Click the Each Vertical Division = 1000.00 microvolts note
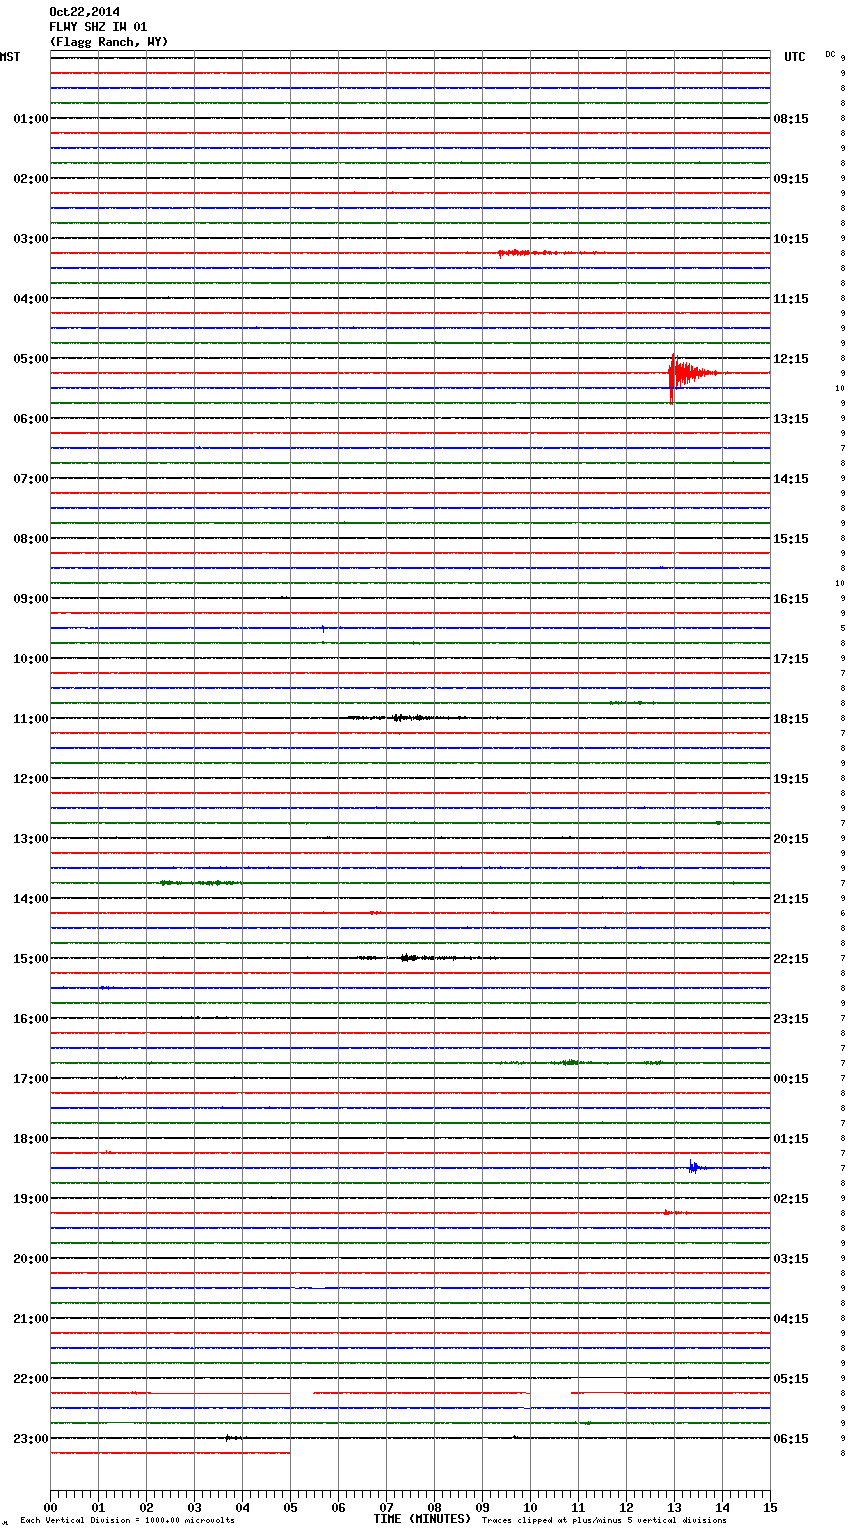This screenshot has height=1534, width=850. (128, 1521)
